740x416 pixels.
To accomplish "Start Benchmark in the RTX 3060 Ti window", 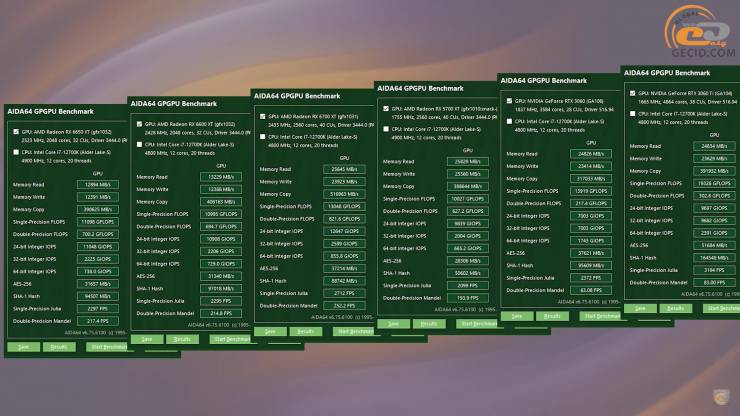I will [723, 308].
